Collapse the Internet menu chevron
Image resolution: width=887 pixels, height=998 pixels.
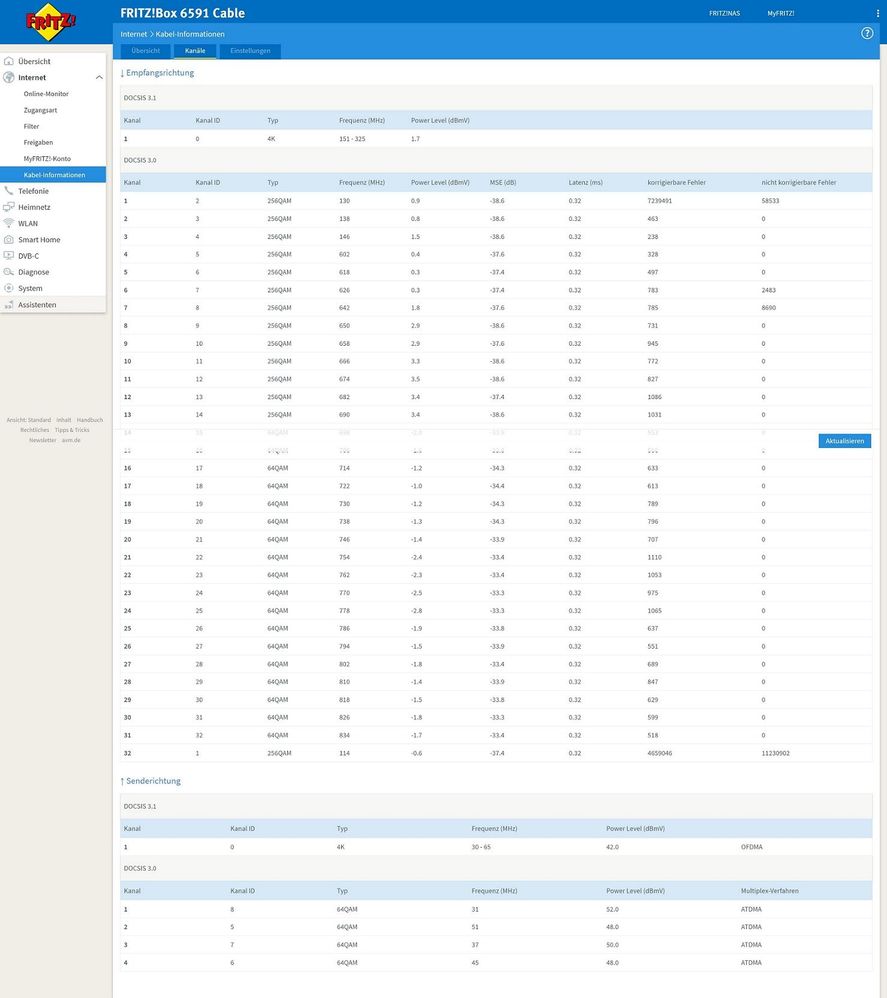pos(99,78)
